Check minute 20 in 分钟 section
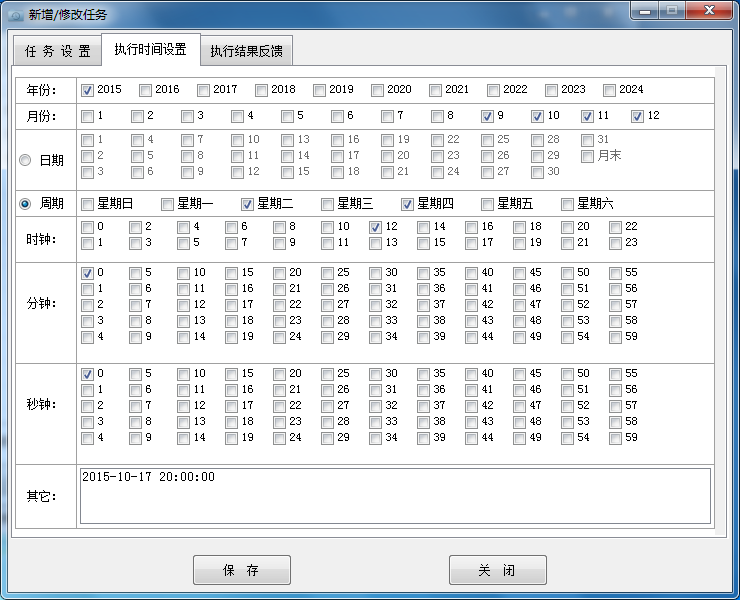 (x=279, y=273)
